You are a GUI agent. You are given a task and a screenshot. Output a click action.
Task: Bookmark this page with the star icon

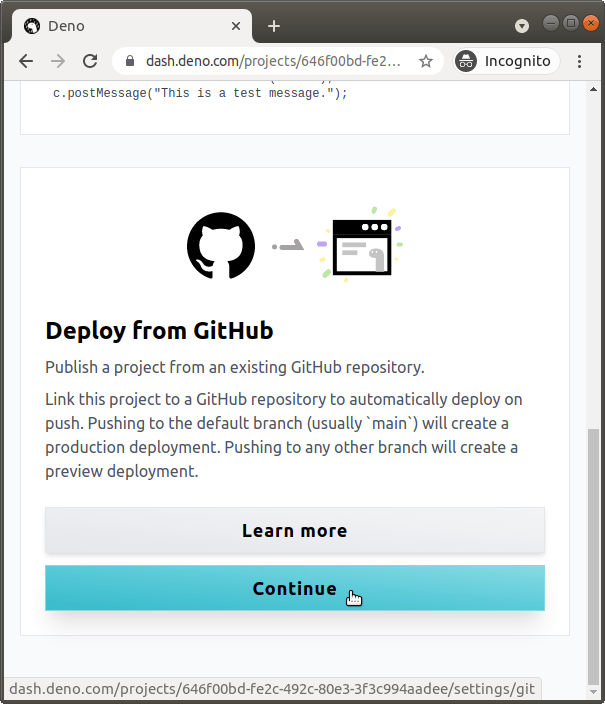pos(426,61)
